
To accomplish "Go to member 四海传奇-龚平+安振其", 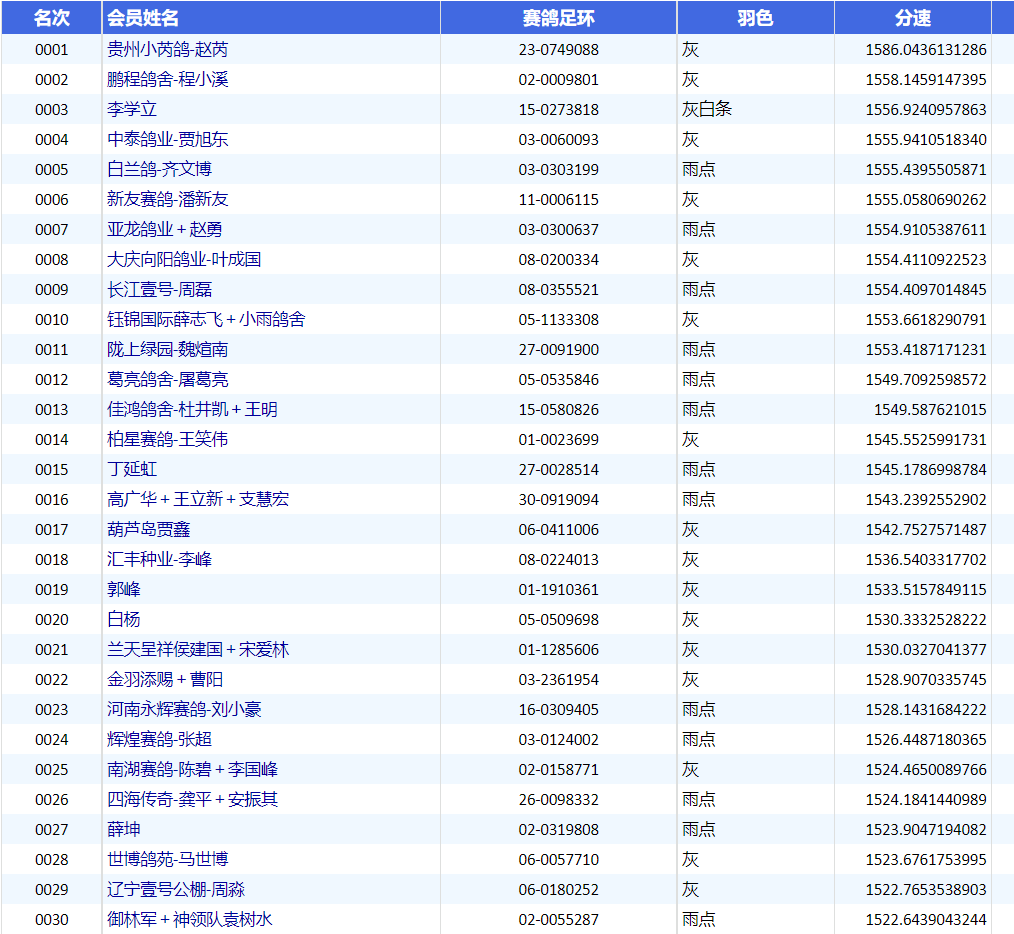I will [x=192, y=799].
